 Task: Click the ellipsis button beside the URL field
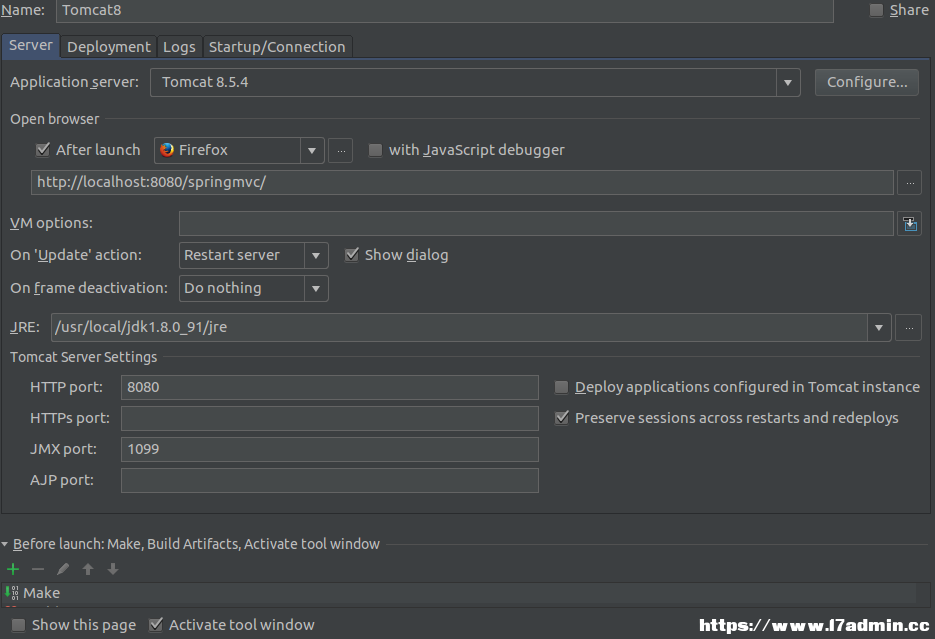pos(910,183)
